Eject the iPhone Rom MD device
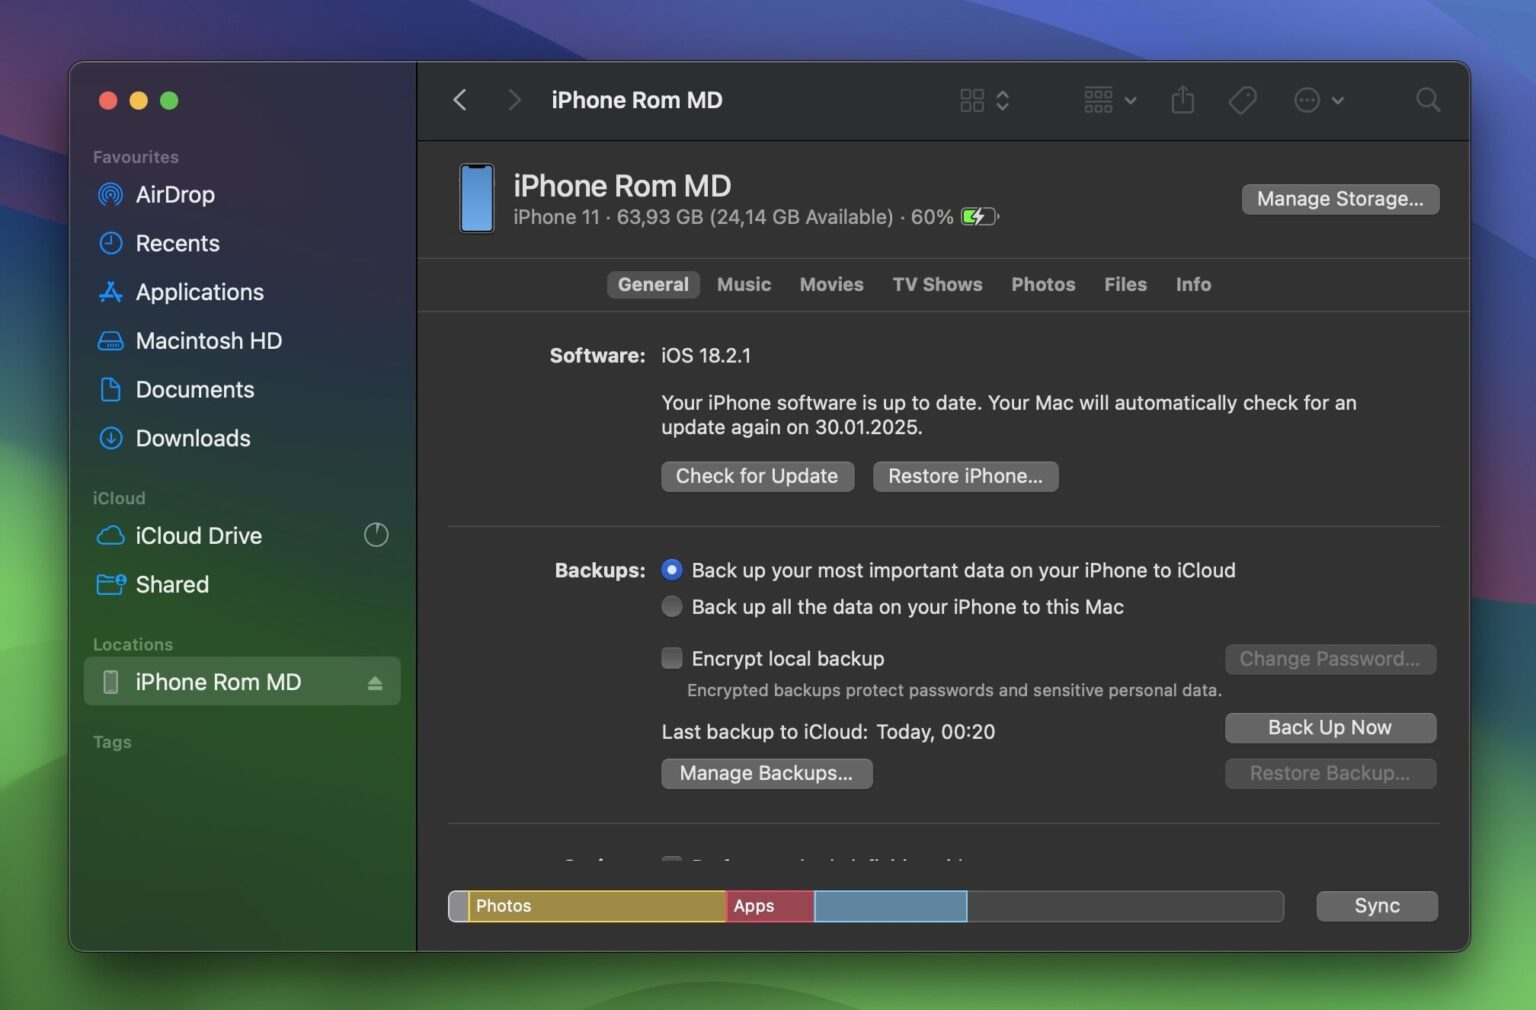Screen dimensions: 1536x1010 (375, 681)
